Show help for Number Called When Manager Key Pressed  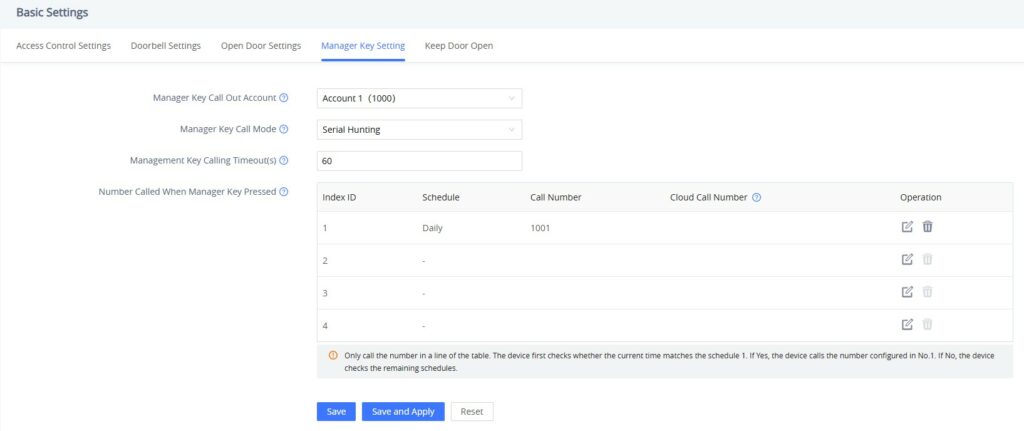click(x=283, y=192)
